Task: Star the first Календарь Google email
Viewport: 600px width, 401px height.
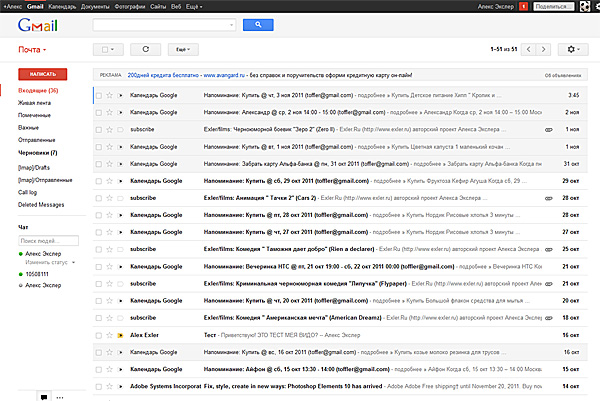Action: point(109,96)
